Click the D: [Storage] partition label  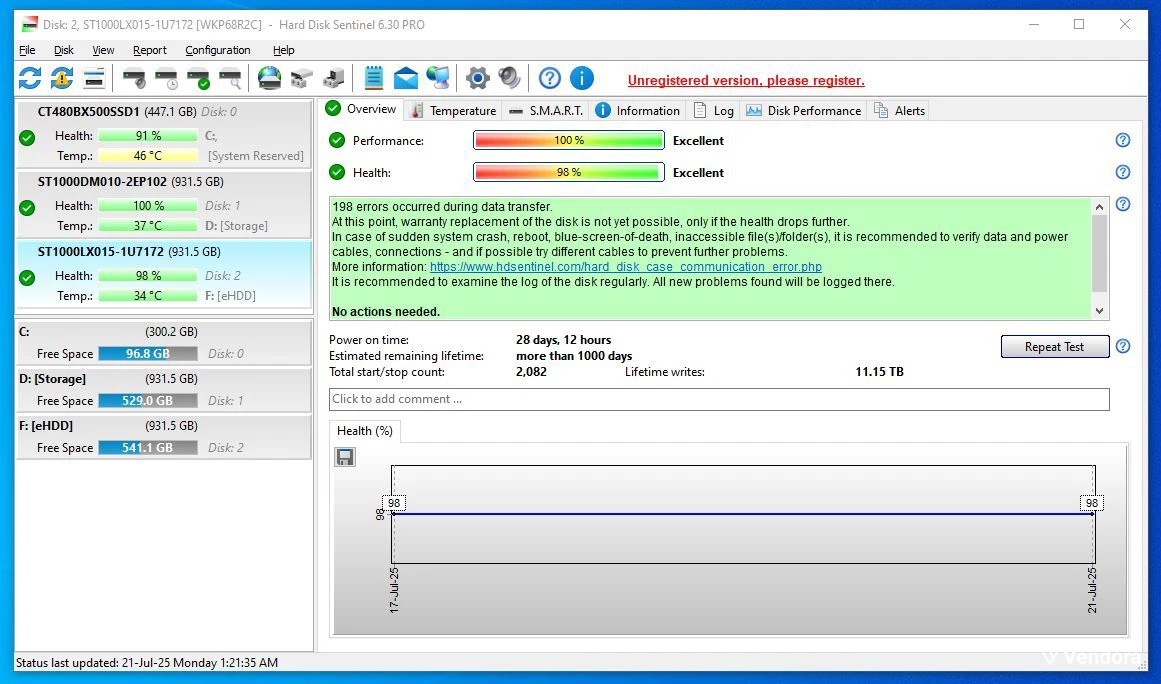pos(53,378)
